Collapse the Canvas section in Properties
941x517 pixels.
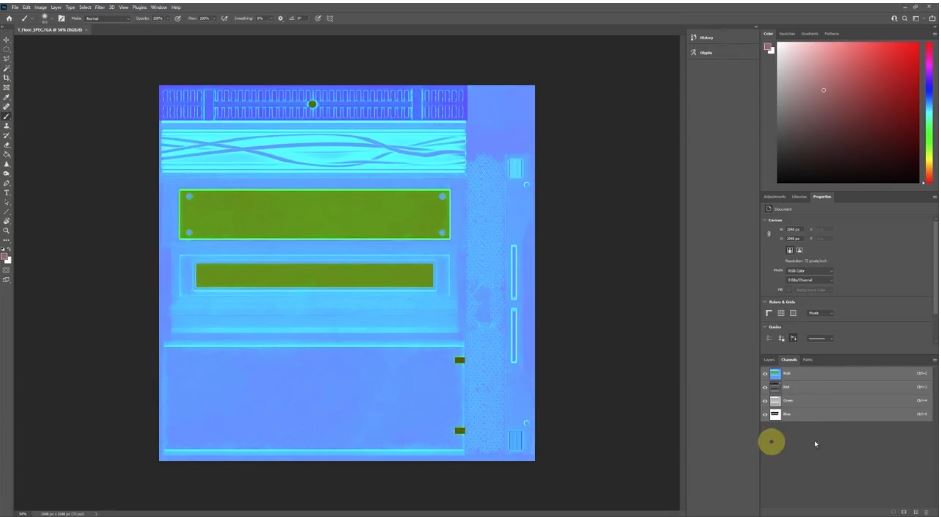coord(766,220)
